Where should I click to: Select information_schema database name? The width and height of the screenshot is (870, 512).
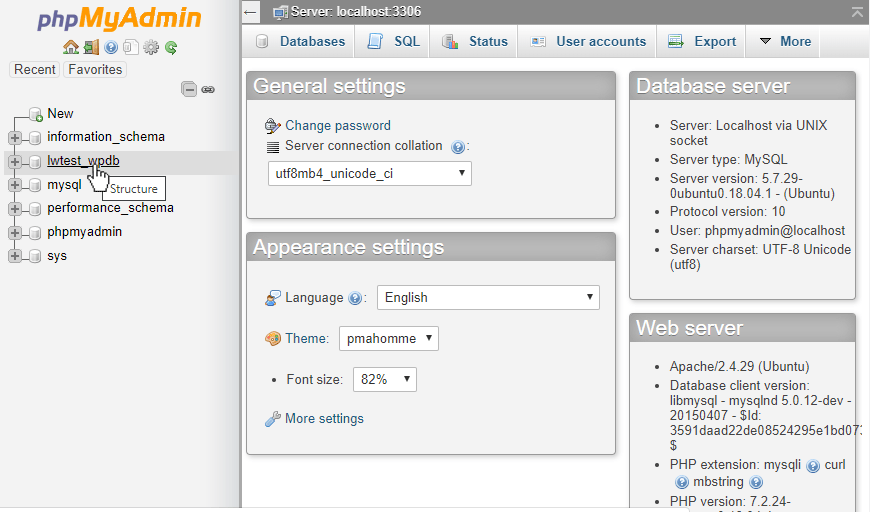tap(106, 137)
